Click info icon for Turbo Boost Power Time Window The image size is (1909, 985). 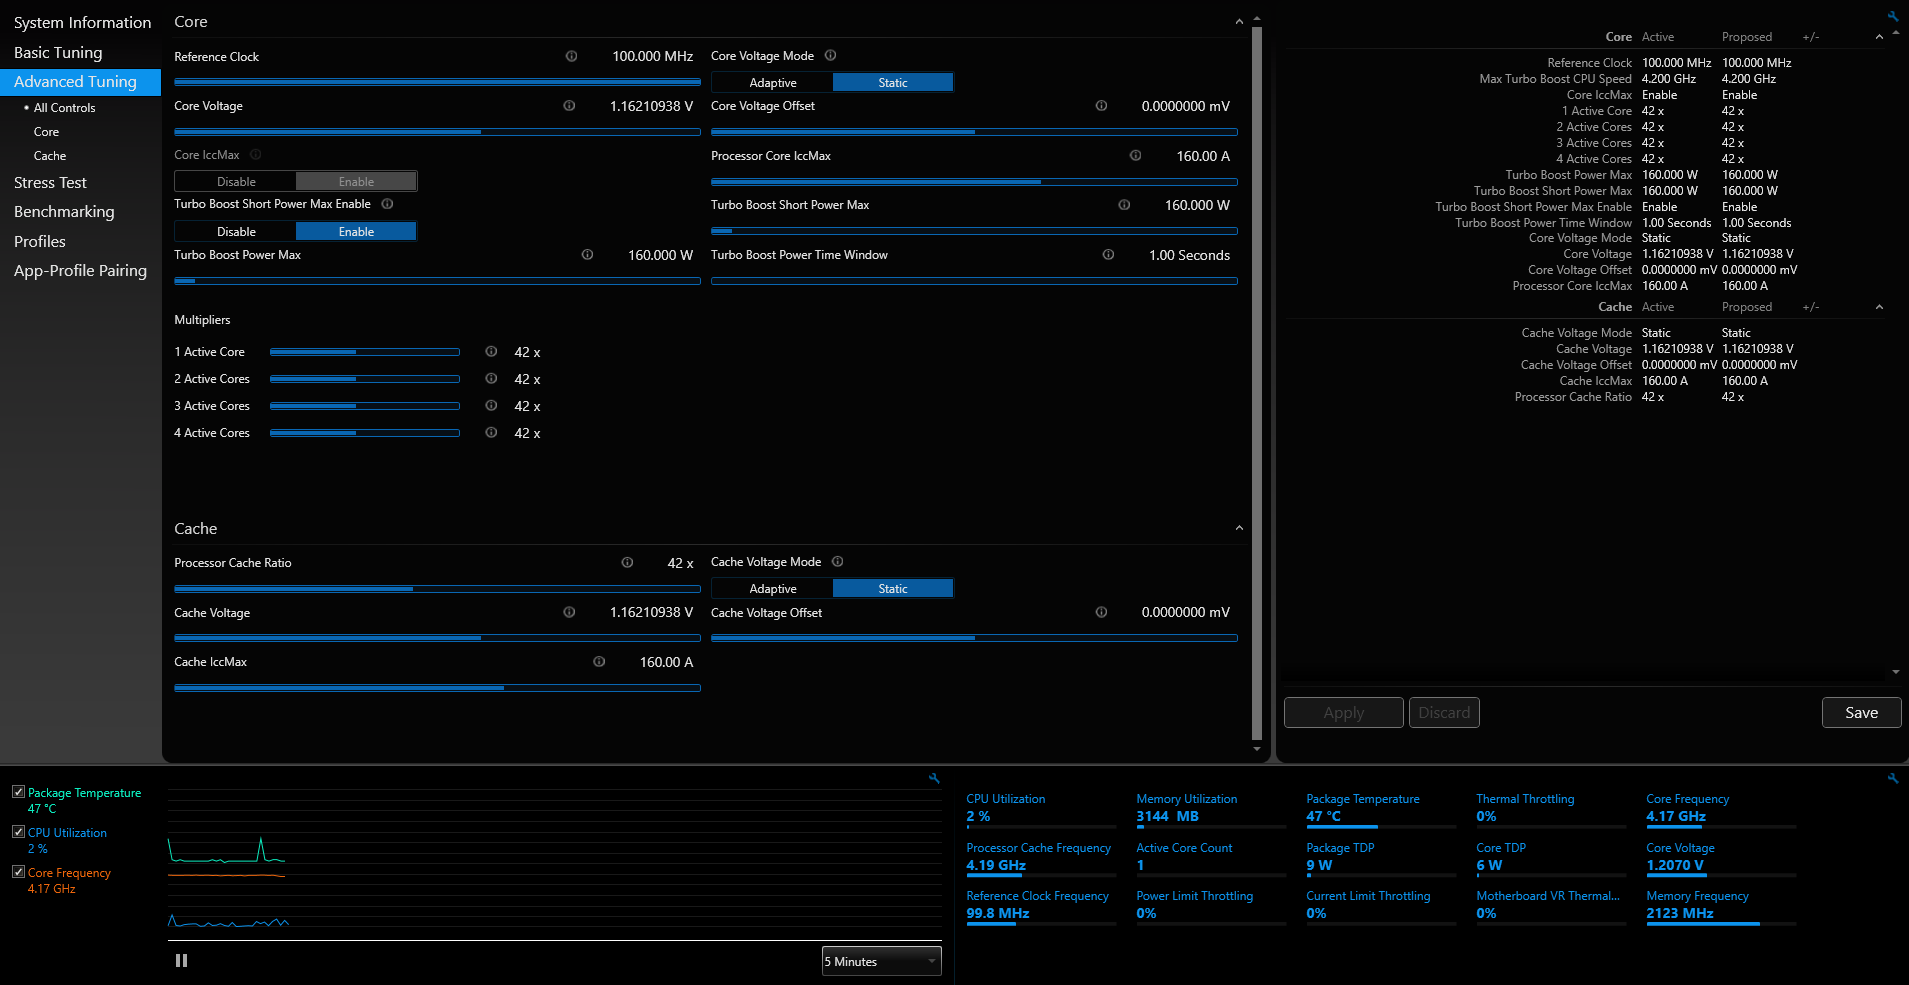coord(1108,254)
